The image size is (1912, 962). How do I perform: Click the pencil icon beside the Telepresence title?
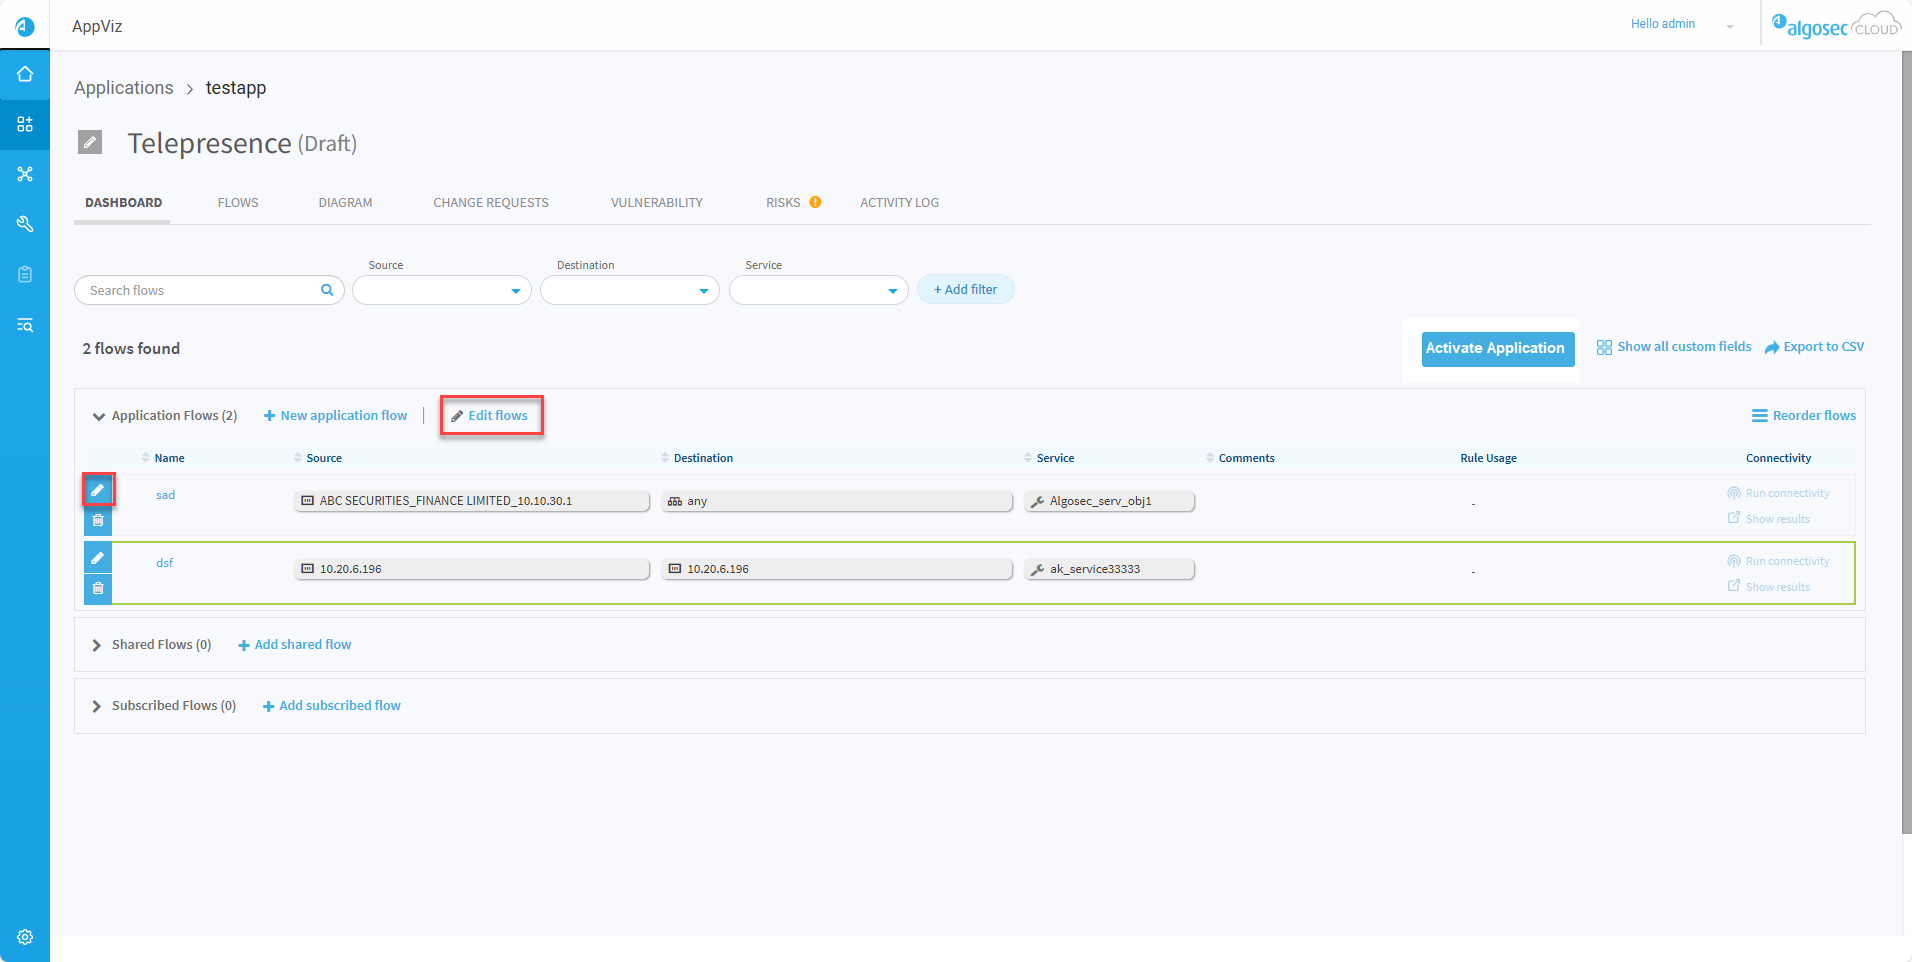coord(90,142)
